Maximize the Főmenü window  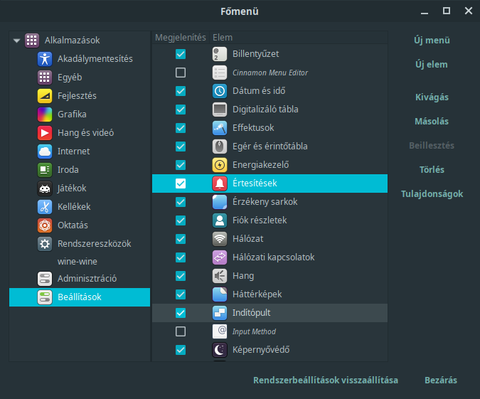coord(446,11)
